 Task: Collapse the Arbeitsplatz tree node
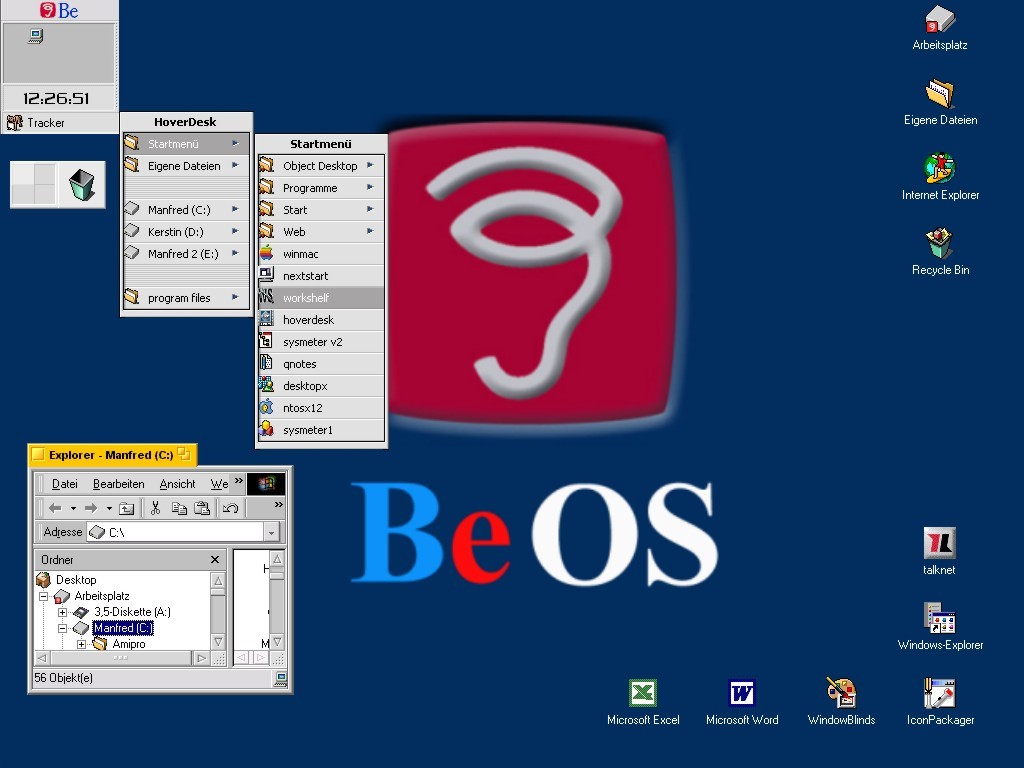(44, 596)
